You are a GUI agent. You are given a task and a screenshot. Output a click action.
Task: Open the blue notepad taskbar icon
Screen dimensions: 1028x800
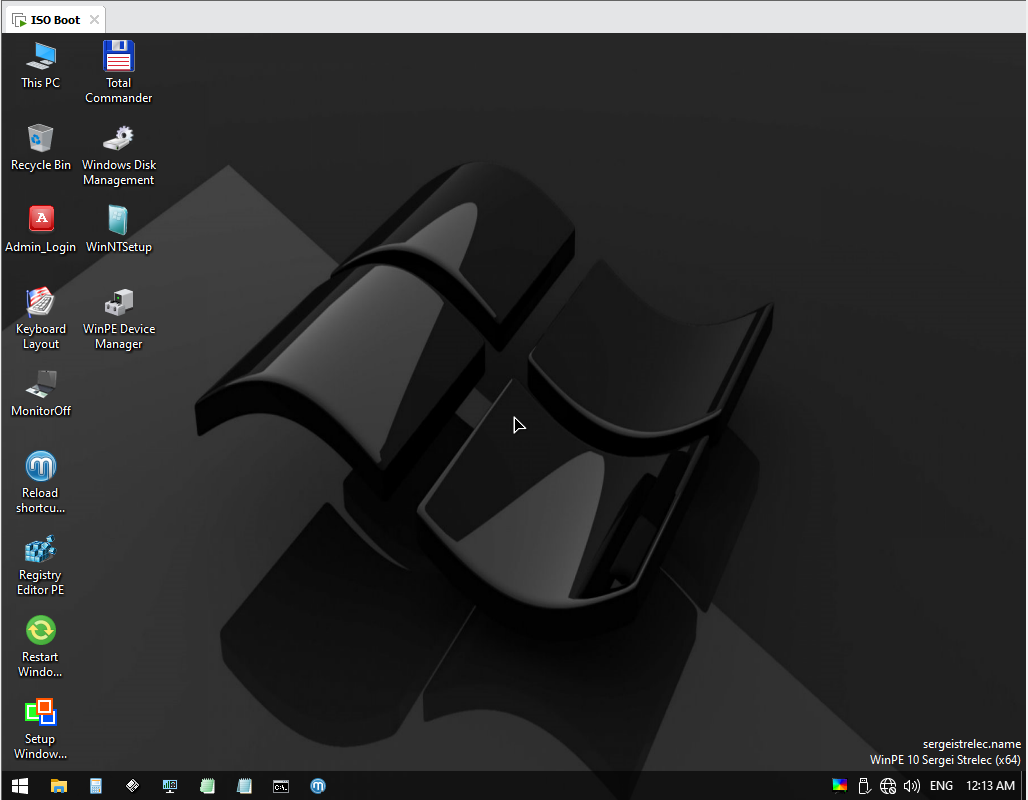click(x=244, y=786)
